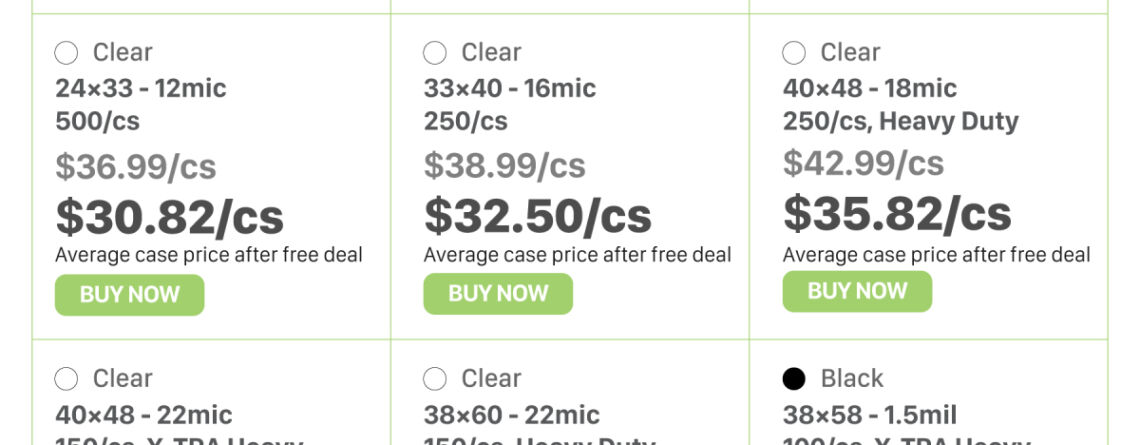Click the $32.50/cs sale price
The width and height of the screenshot is (1140, 445).
click(x=538, y=216)
